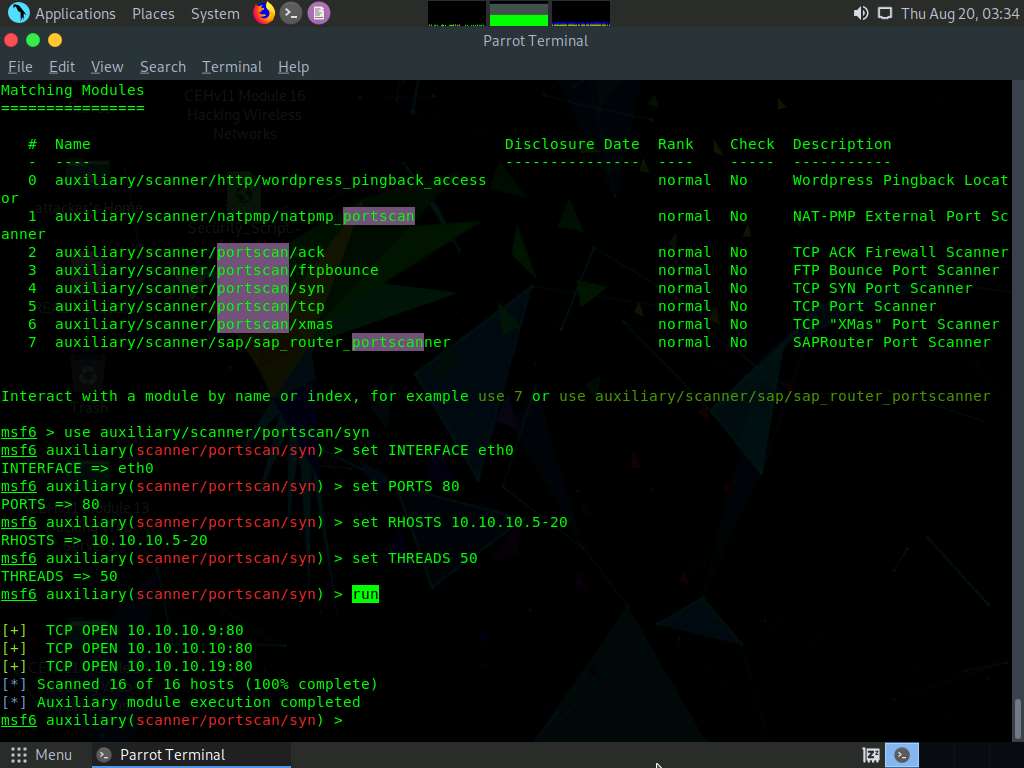
Task: Open the Search menu
Action: click(163, 67)
